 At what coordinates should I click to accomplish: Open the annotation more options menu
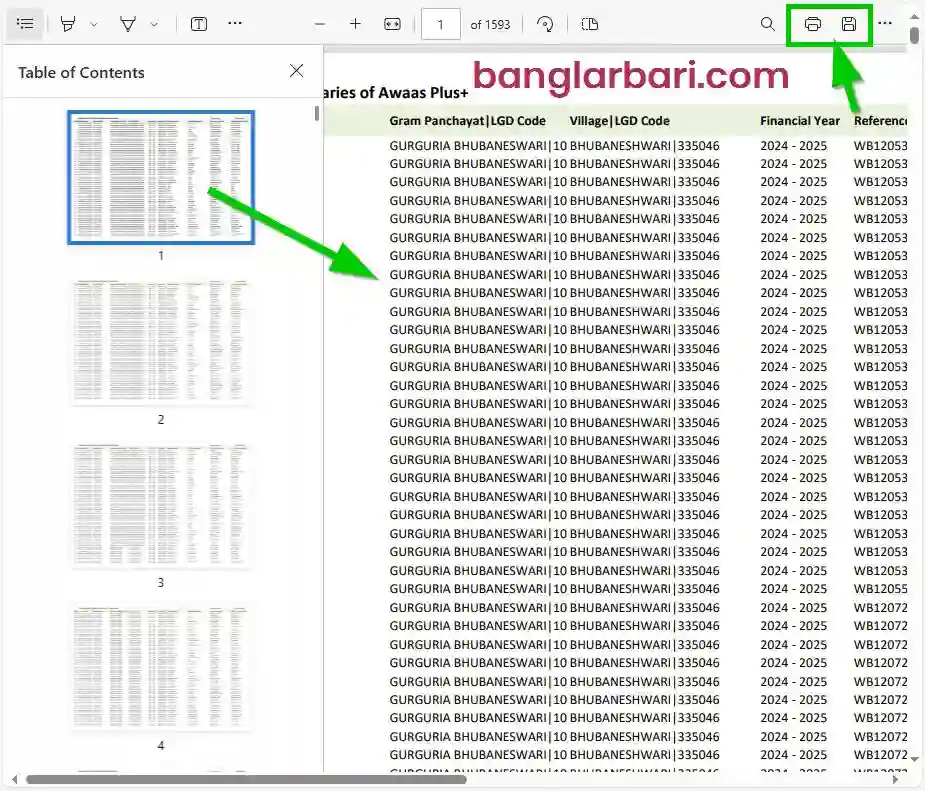[235, 24]
